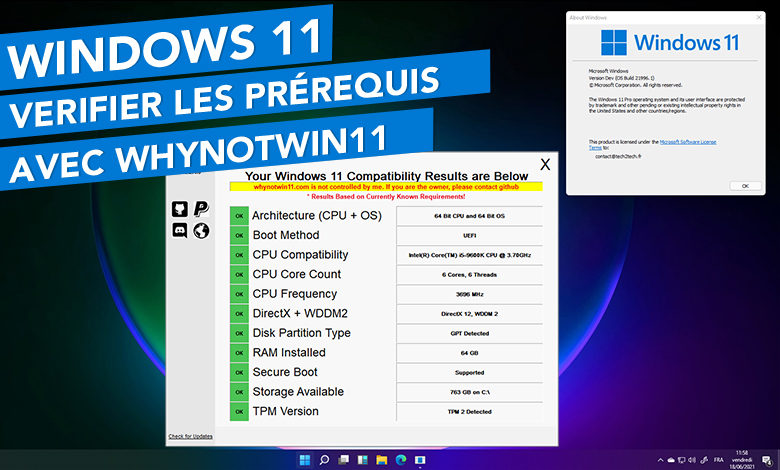Click the OK badge beside Storage Available
780x470 pixels.
239,392
